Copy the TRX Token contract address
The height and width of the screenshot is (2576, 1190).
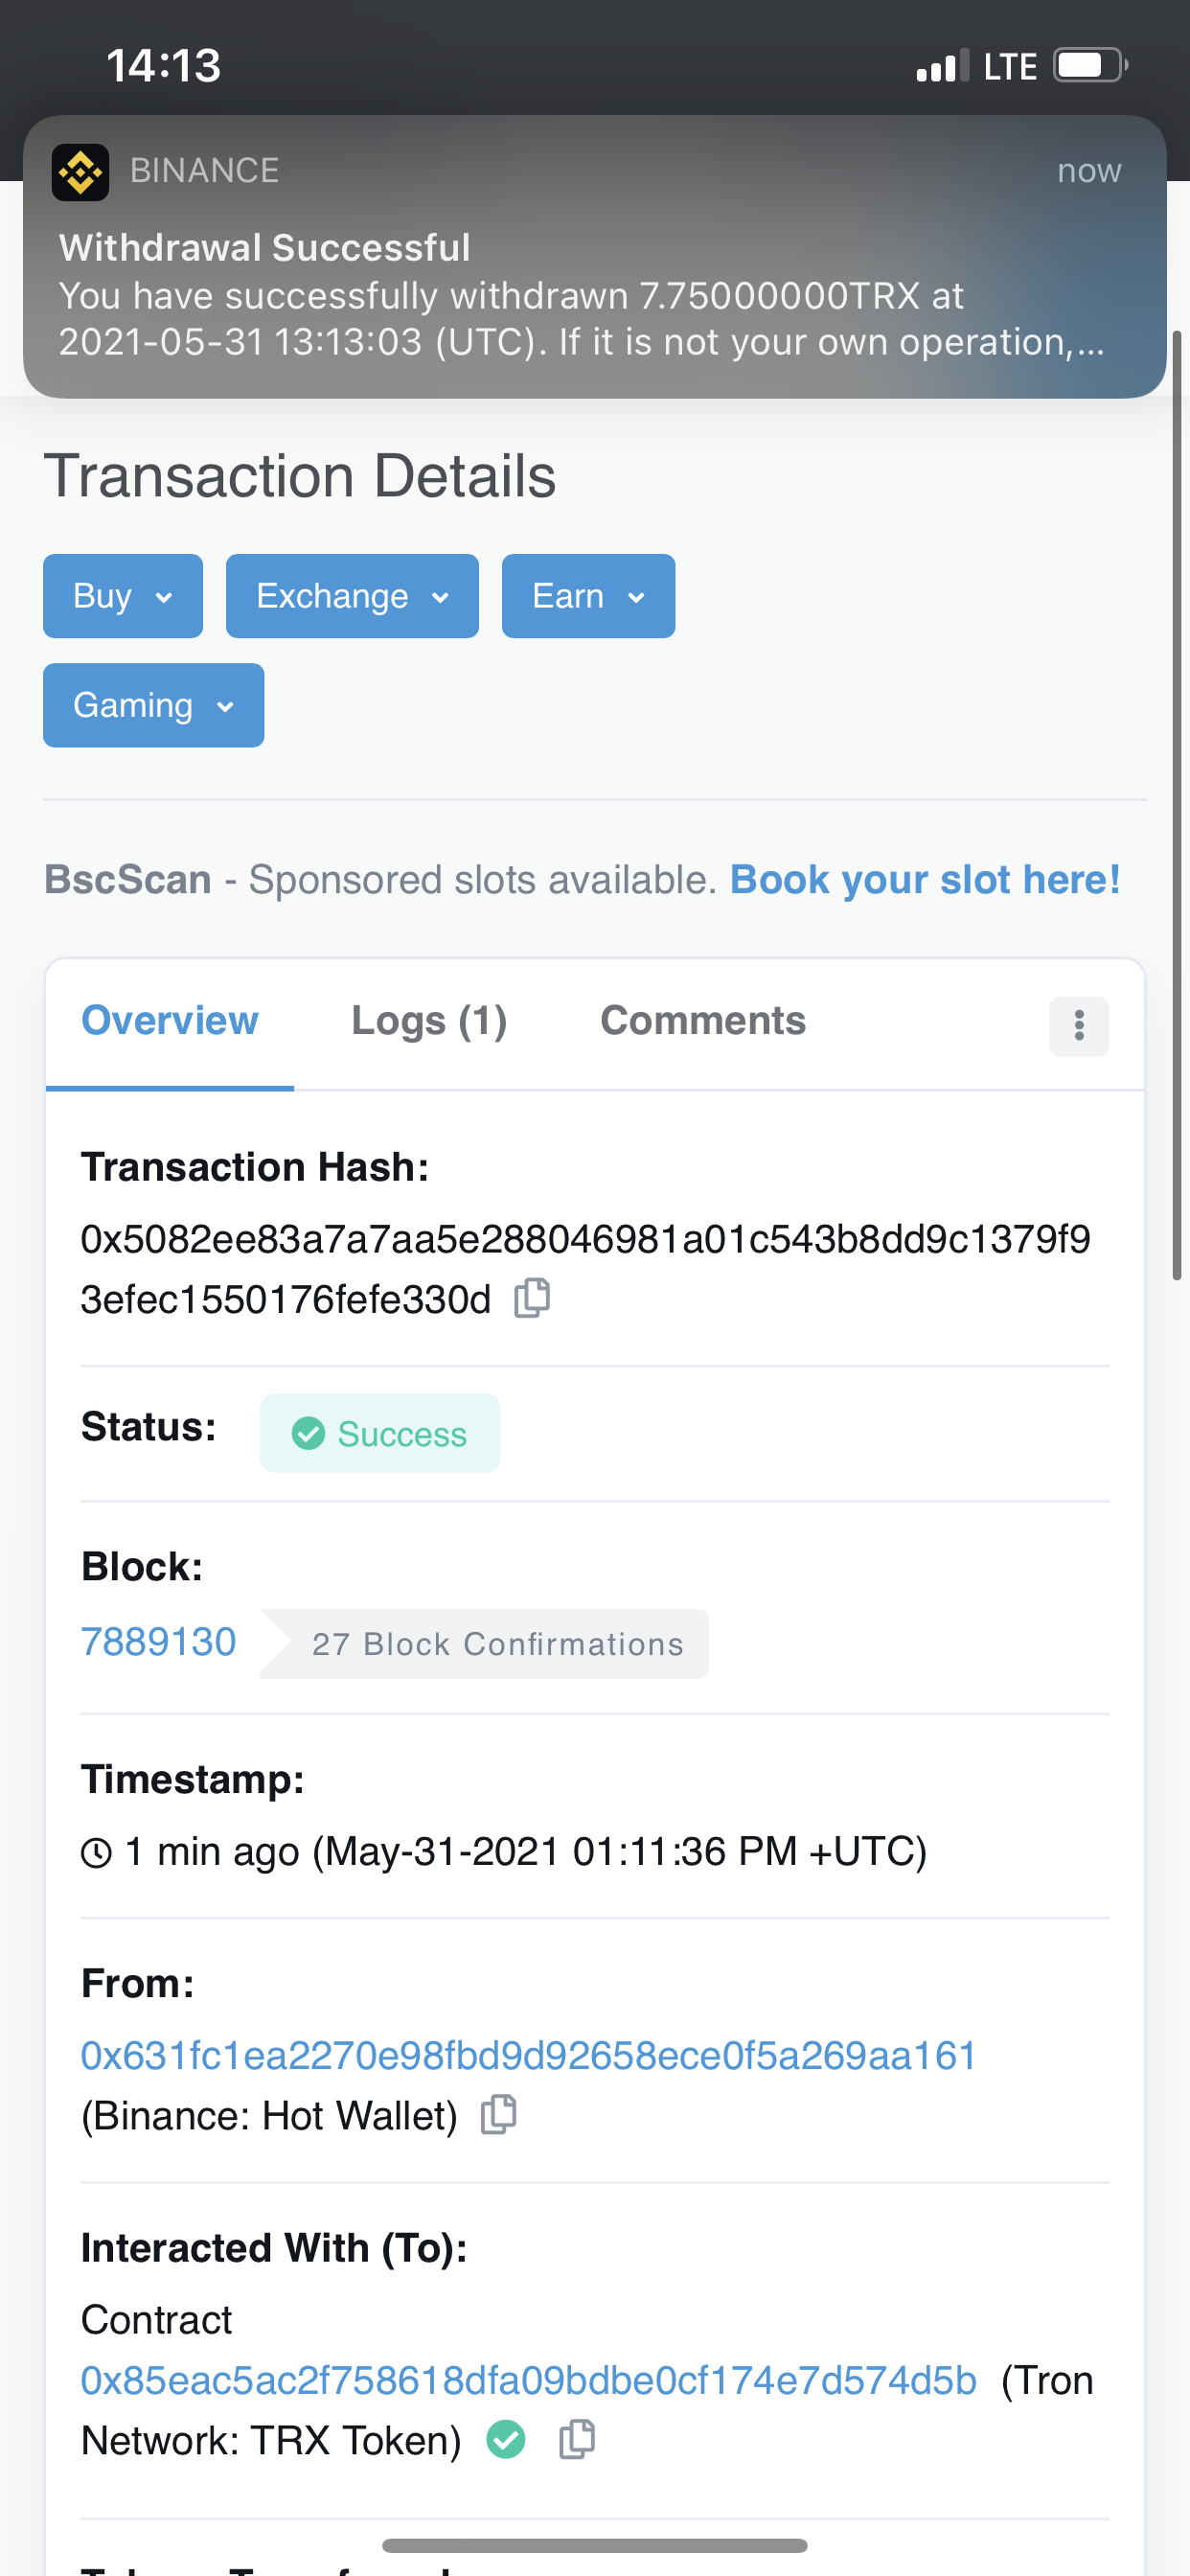[x=576, y=2440]
